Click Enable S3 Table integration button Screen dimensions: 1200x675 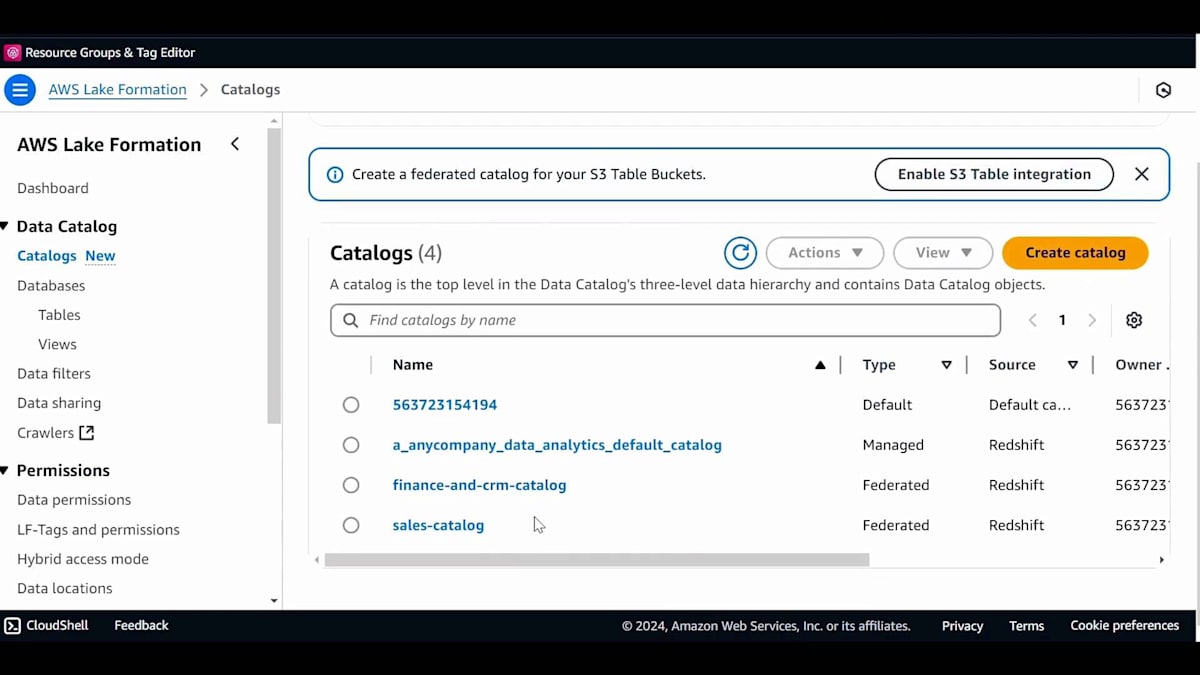994,174
